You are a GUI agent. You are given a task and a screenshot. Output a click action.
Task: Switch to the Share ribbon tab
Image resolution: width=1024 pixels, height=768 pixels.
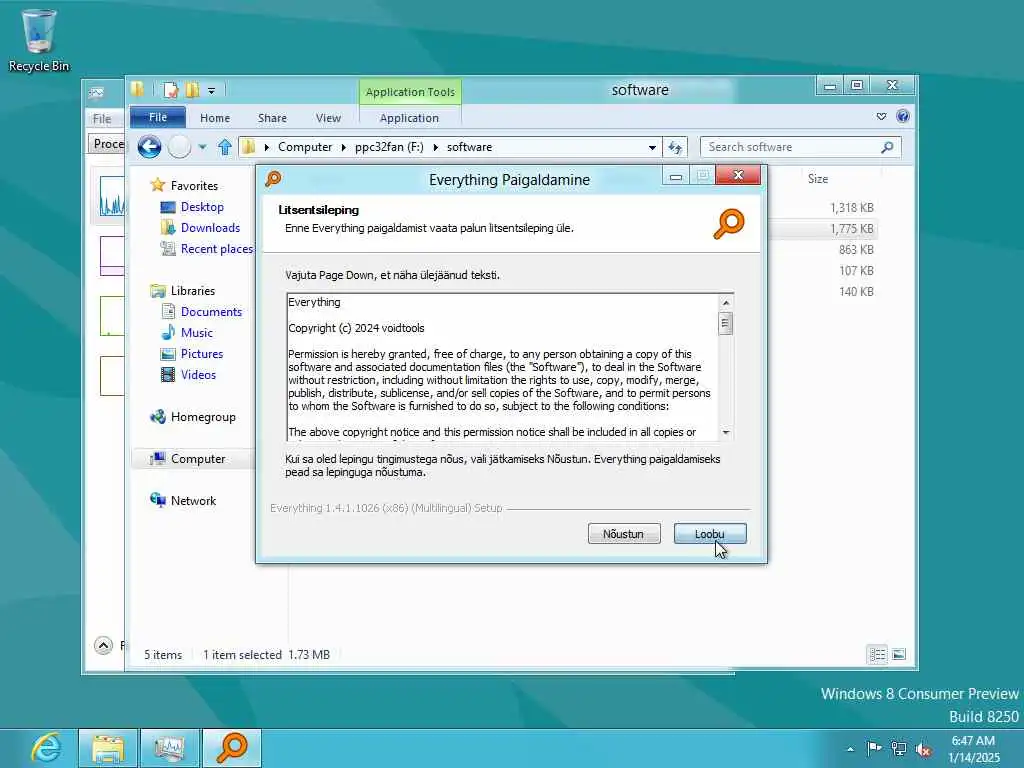coord(272,118)
